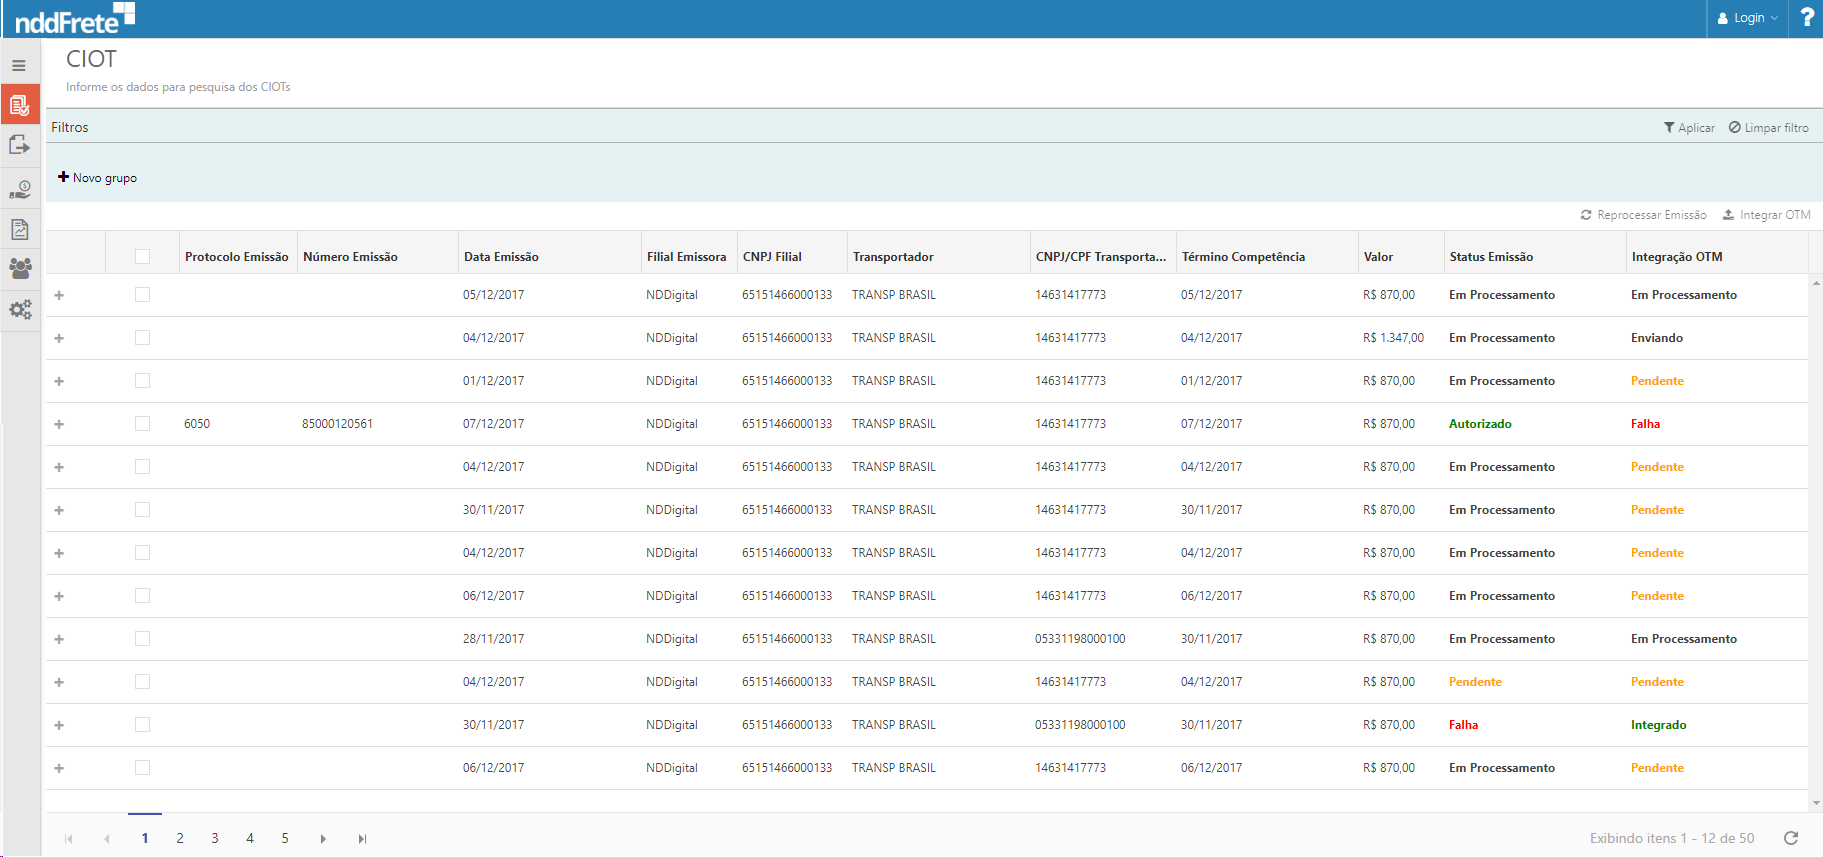1823x857 pixels.
Task: Add a filter with Novo grupo
Action: (x=97, y=178)
